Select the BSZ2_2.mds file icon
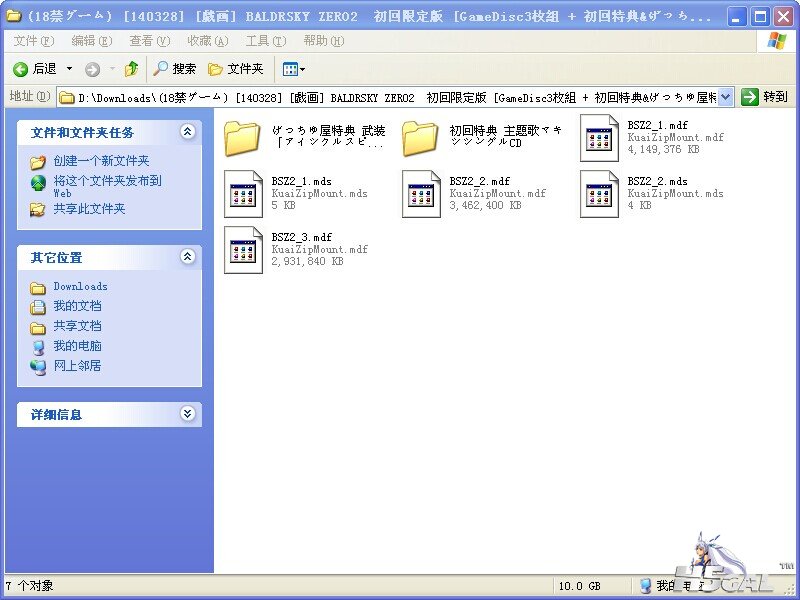 click(x=599, y=194)
